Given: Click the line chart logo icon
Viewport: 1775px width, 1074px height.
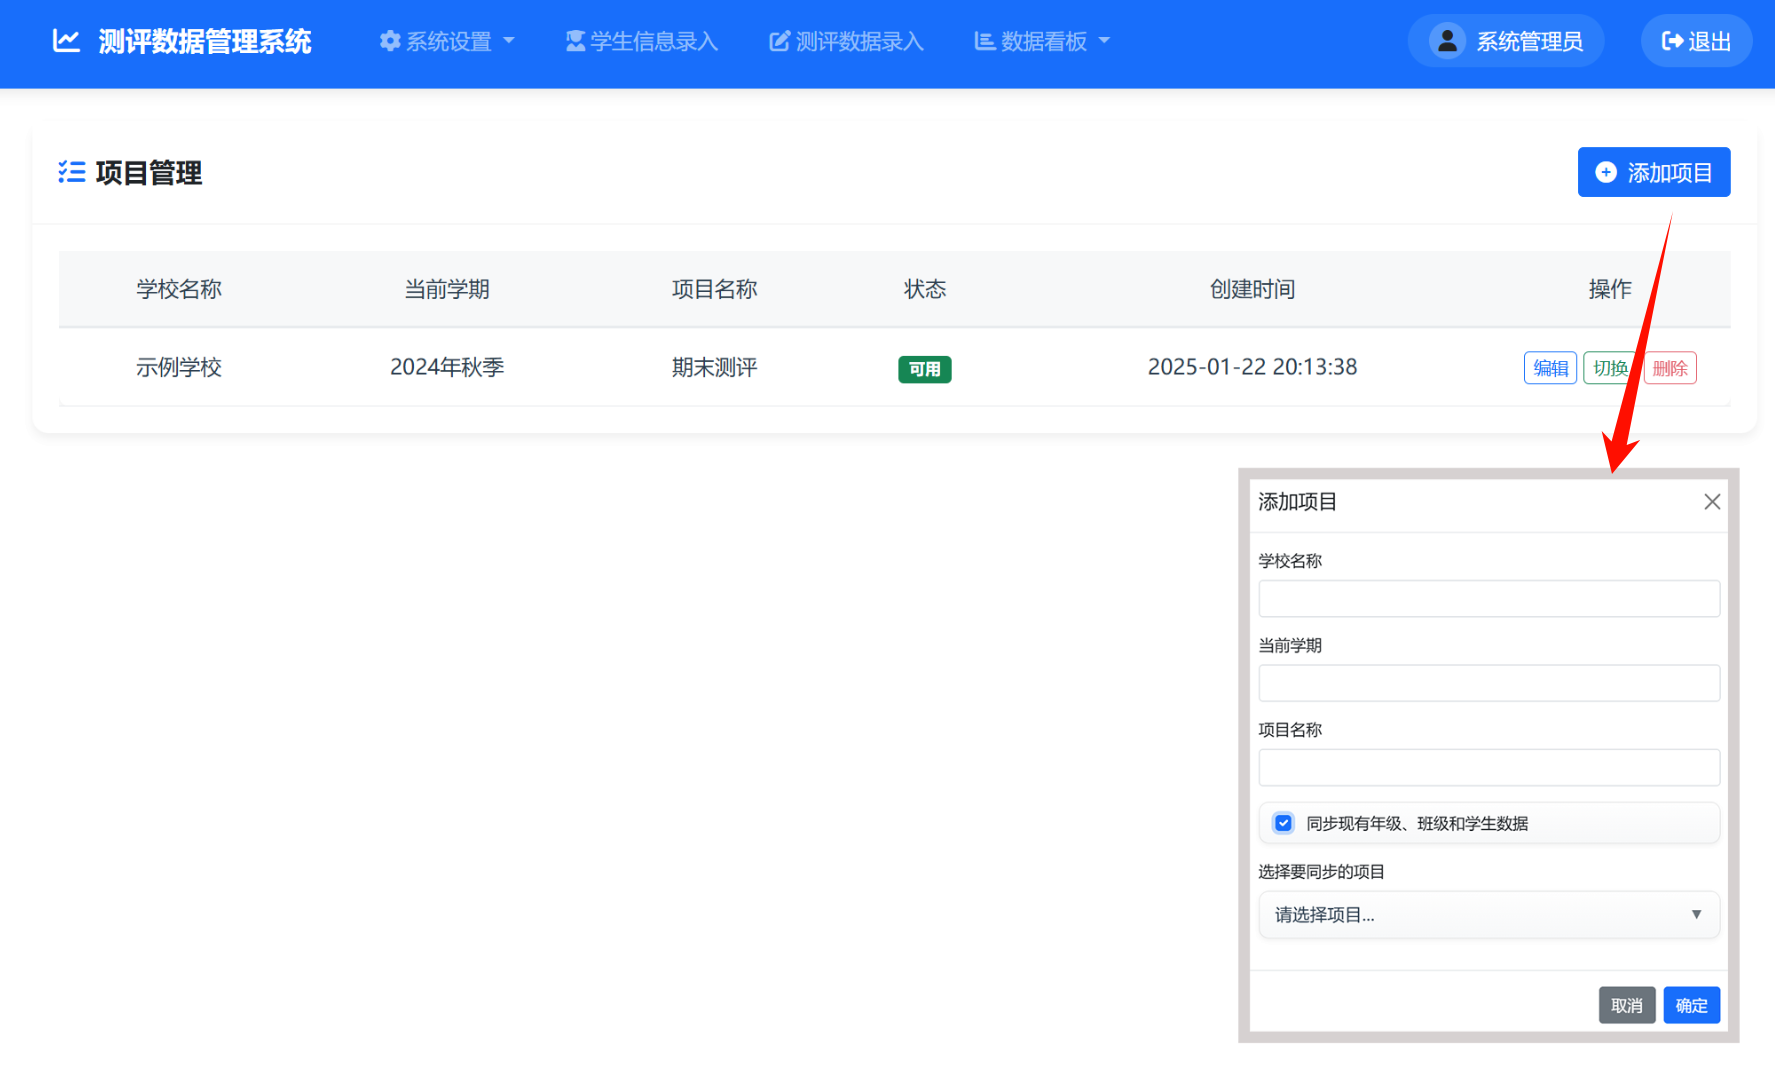Looking at the screenshot, I should (65, 40).
